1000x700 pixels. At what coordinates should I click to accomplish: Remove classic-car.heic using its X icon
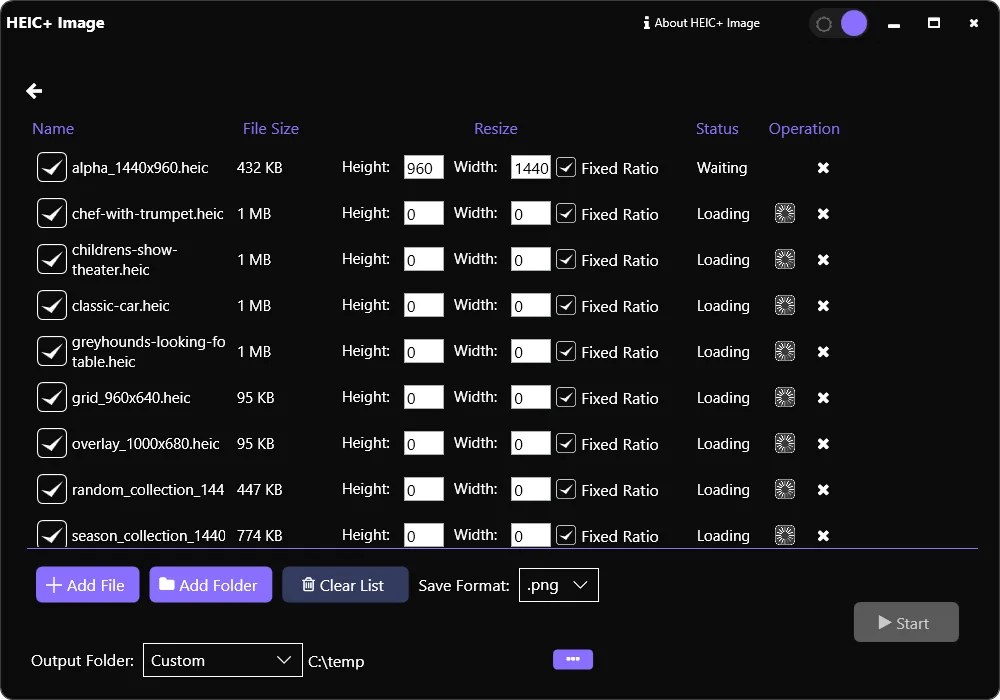tap(823, 305)
